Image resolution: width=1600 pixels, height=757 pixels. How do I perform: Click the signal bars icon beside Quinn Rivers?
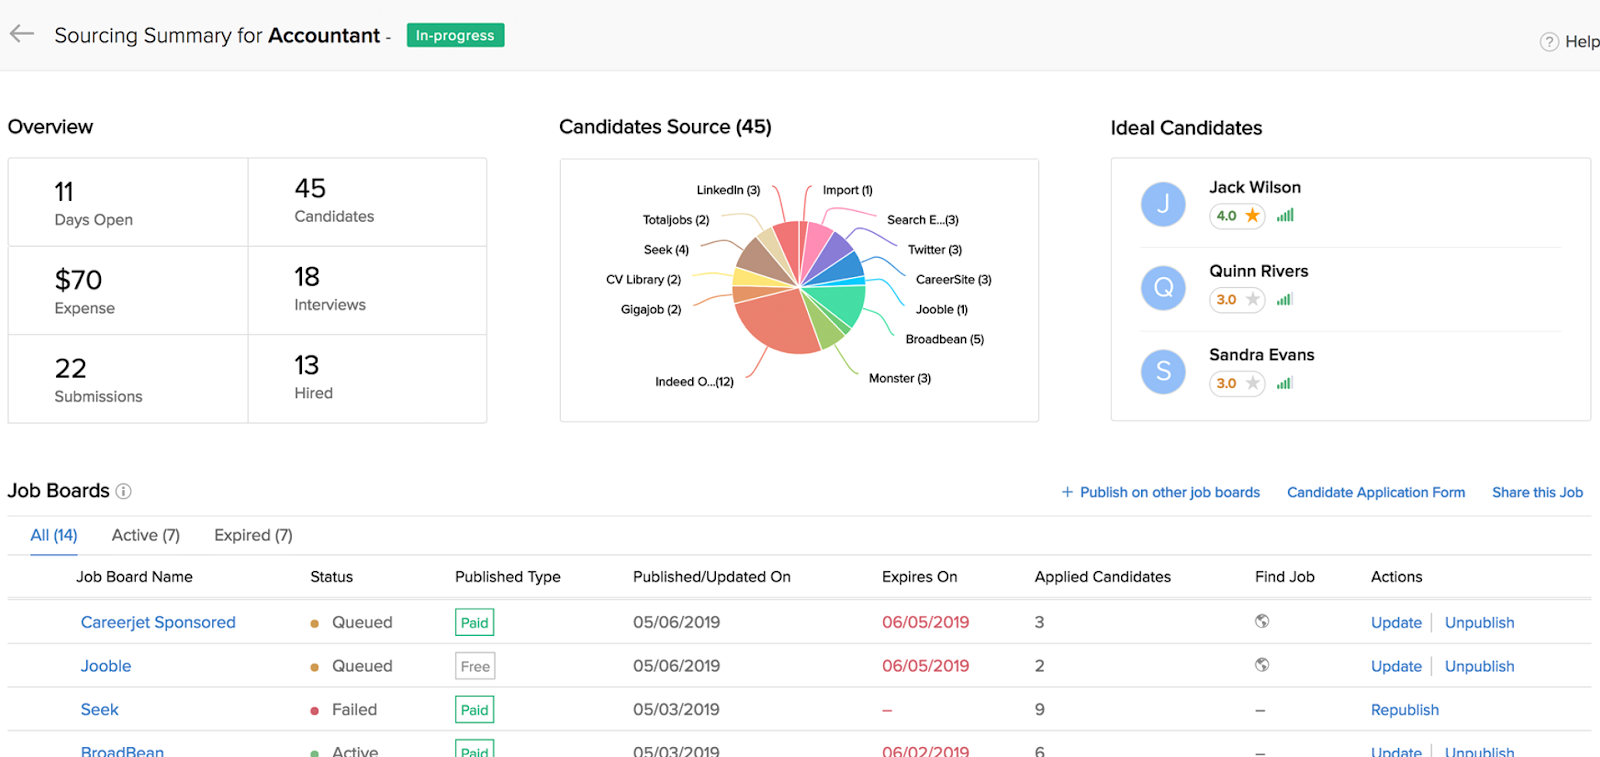click(1285, 299)
